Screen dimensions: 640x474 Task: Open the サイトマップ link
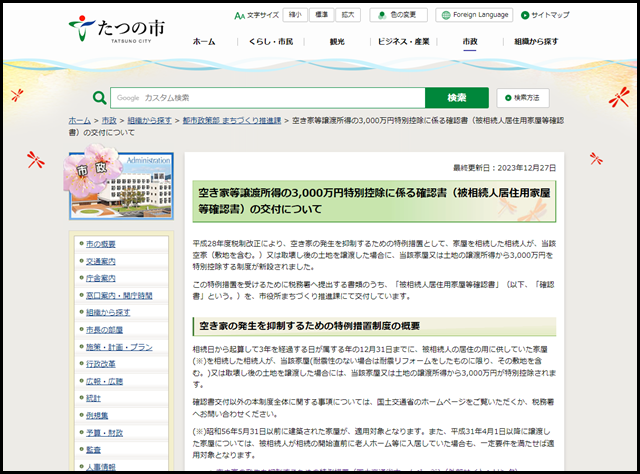545,15
